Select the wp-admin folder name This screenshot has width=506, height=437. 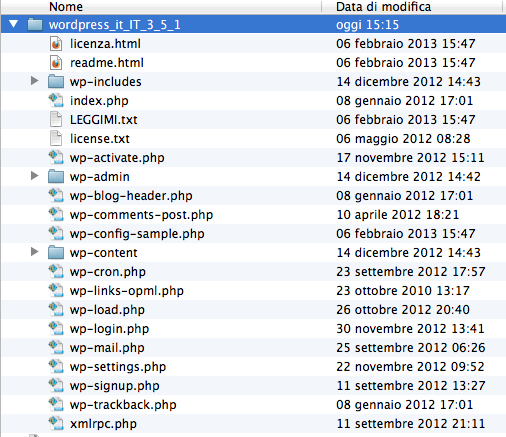pos(100,177)
